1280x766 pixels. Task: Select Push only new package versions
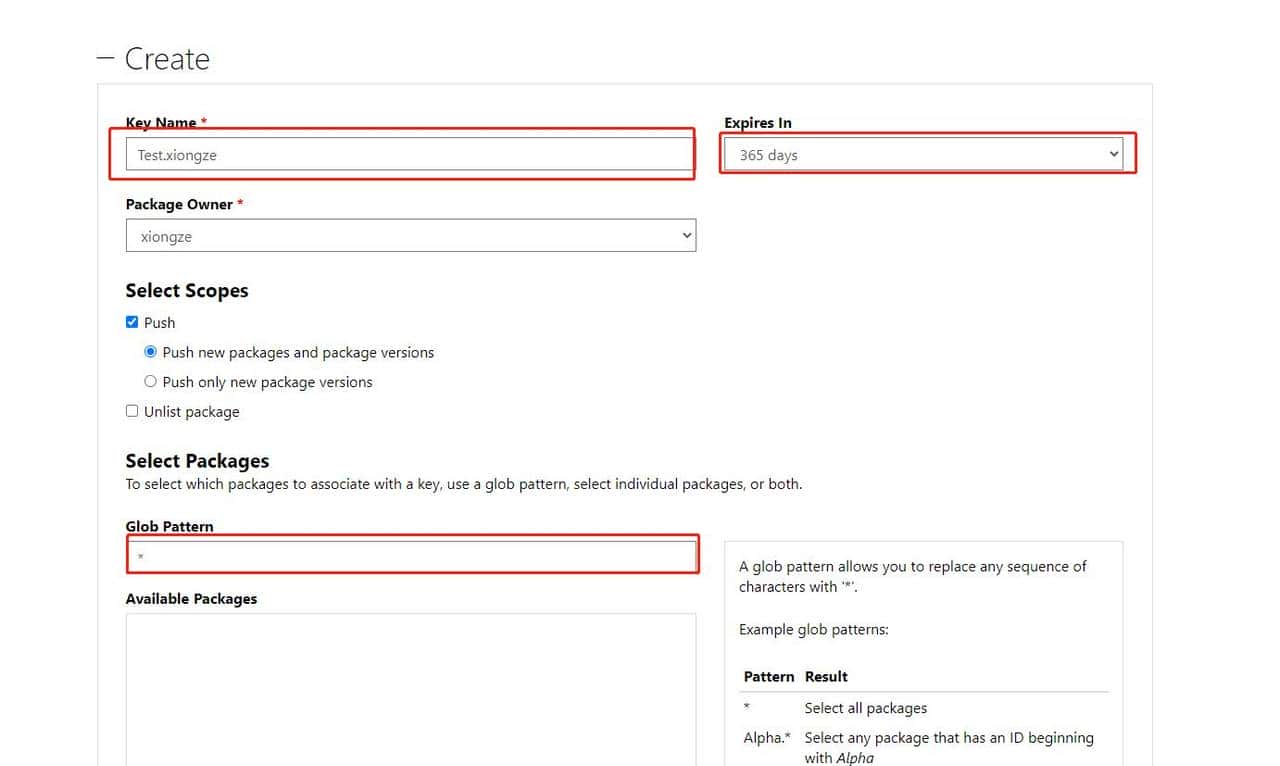click(151, 381)
